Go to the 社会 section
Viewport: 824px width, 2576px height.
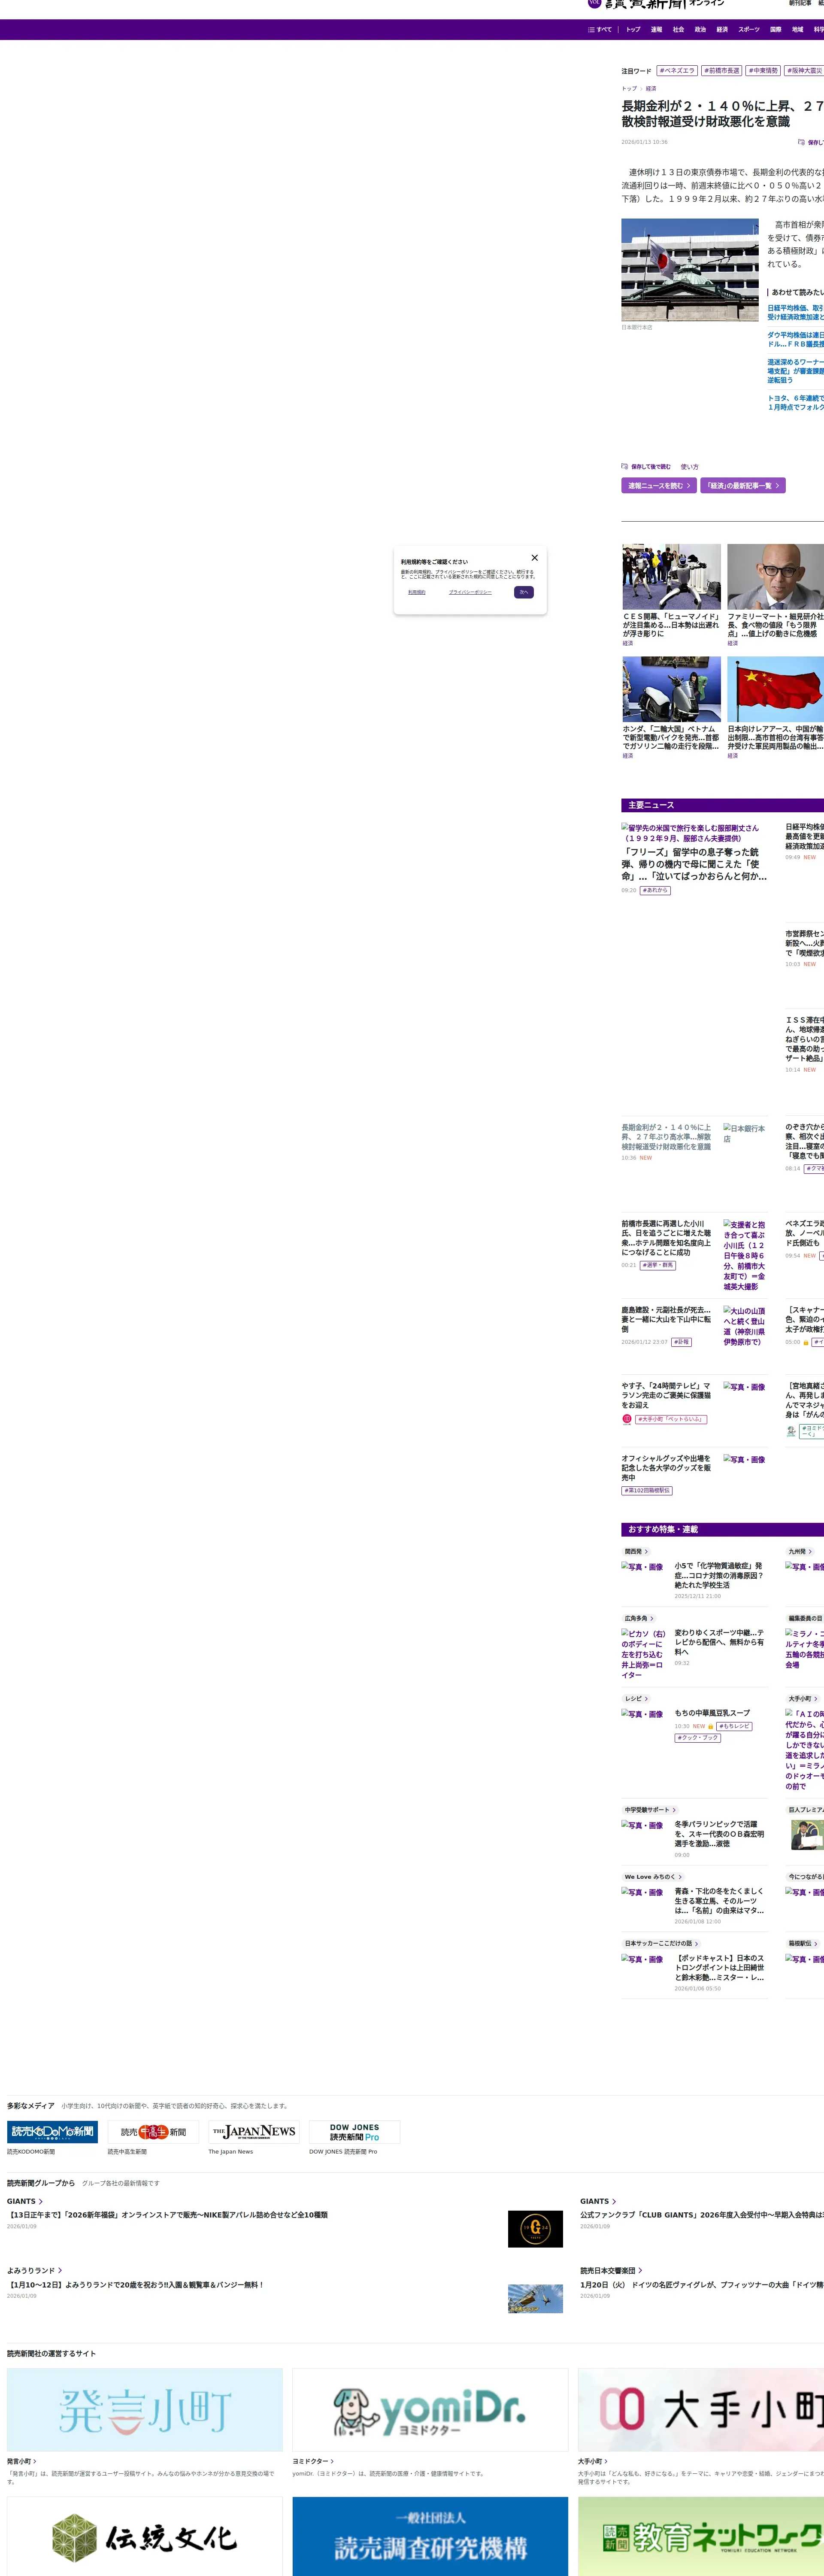click(x=678, y=30)
